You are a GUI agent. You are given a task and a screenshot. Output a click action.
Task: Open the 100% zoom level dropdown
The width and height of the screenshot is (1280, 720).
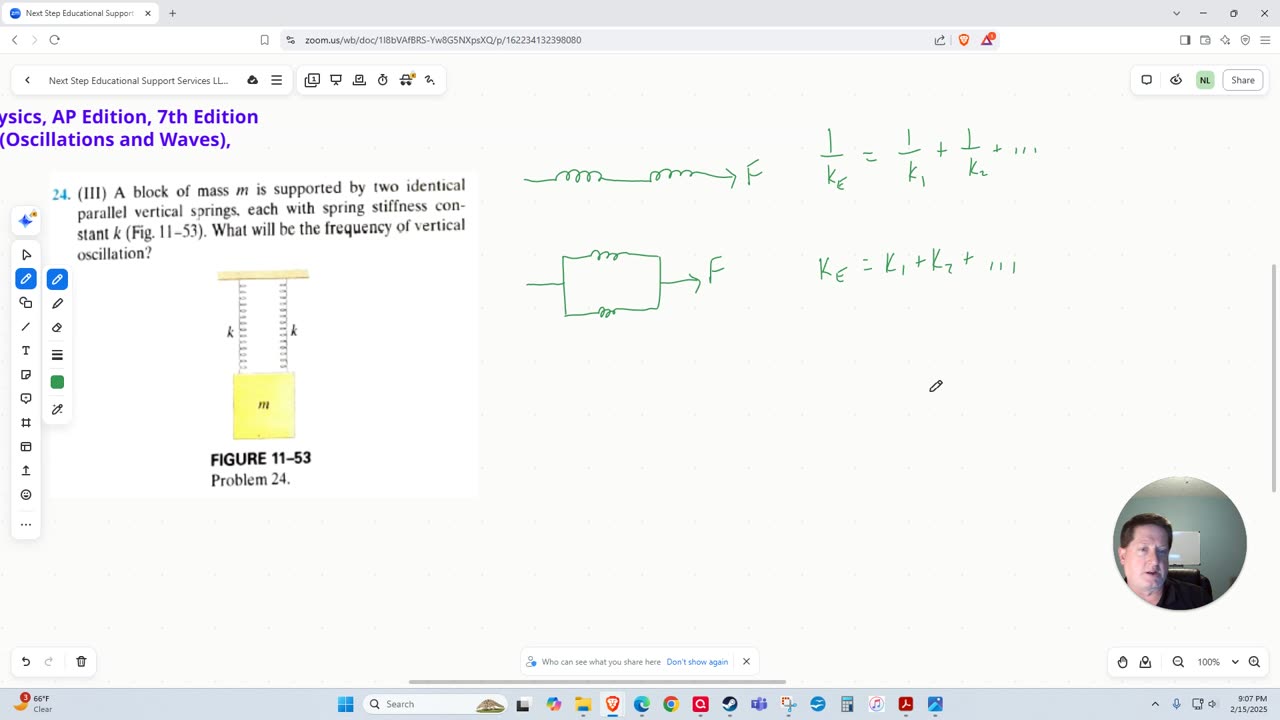pos(1216,662)
